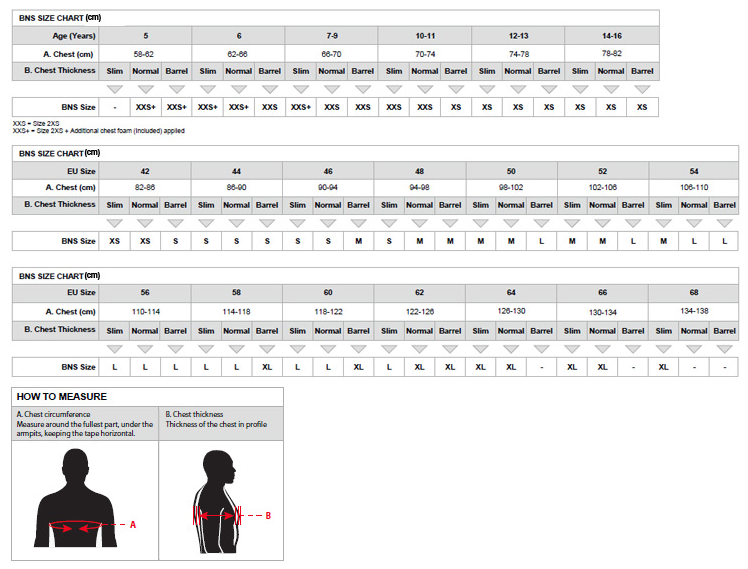Select the Age 7-9 column header
748x569 pixels.
[x=331, y=36]
